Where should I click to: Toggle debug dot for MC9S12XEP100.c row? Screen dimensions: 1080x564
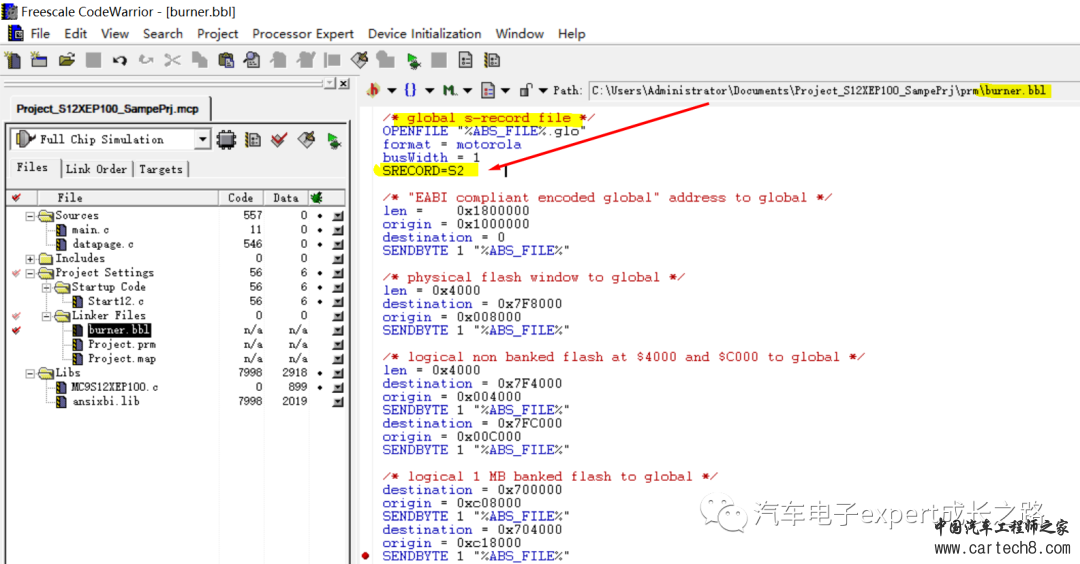click(x=320, y=387)
